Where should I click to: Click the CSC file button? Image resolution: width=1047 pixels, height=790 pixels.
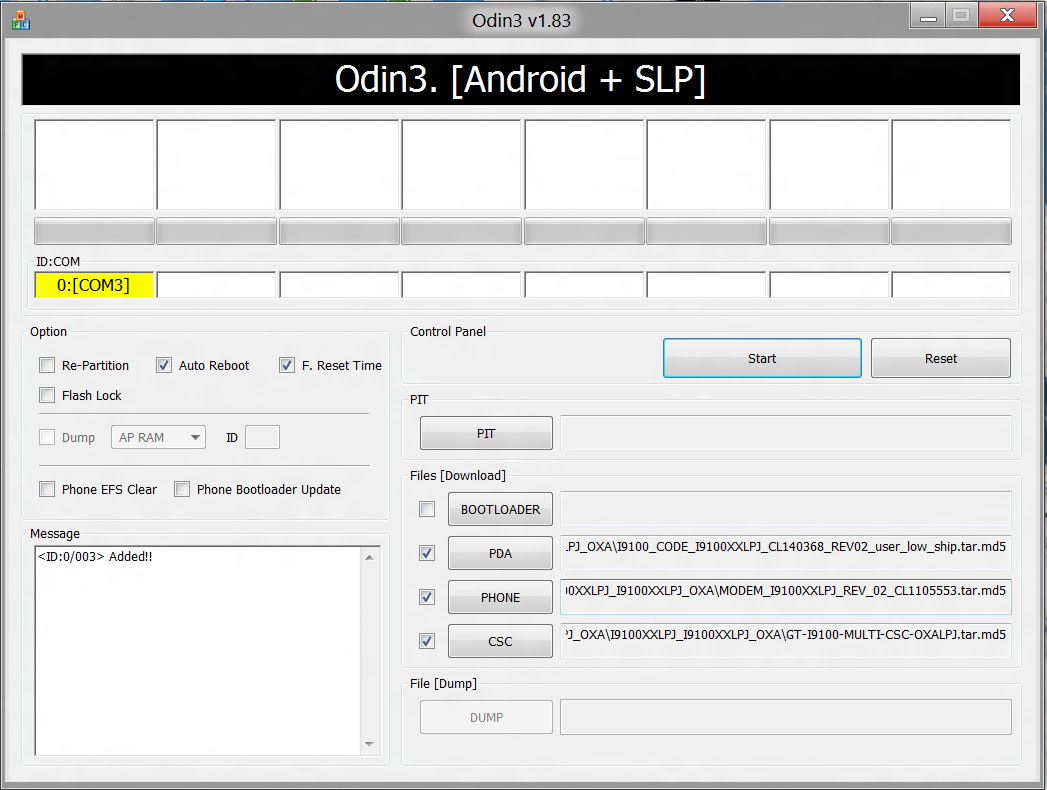click(500, 642)
